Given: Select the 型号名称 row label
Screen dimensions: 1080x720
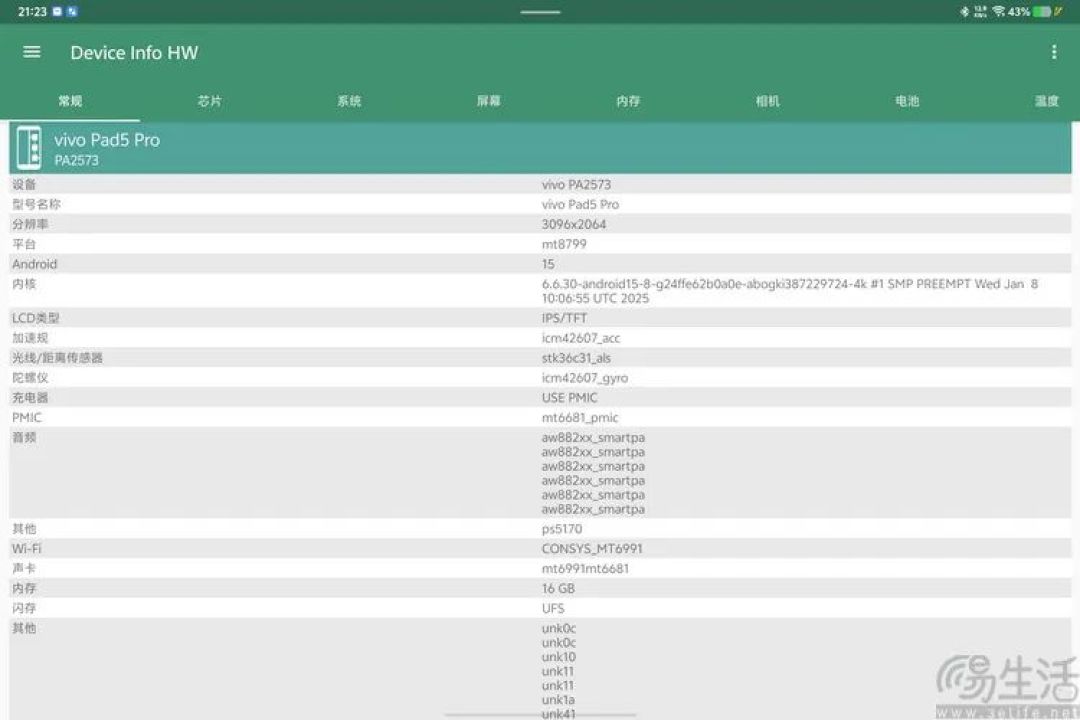Looking at the screenshot, I should (37, 204).
